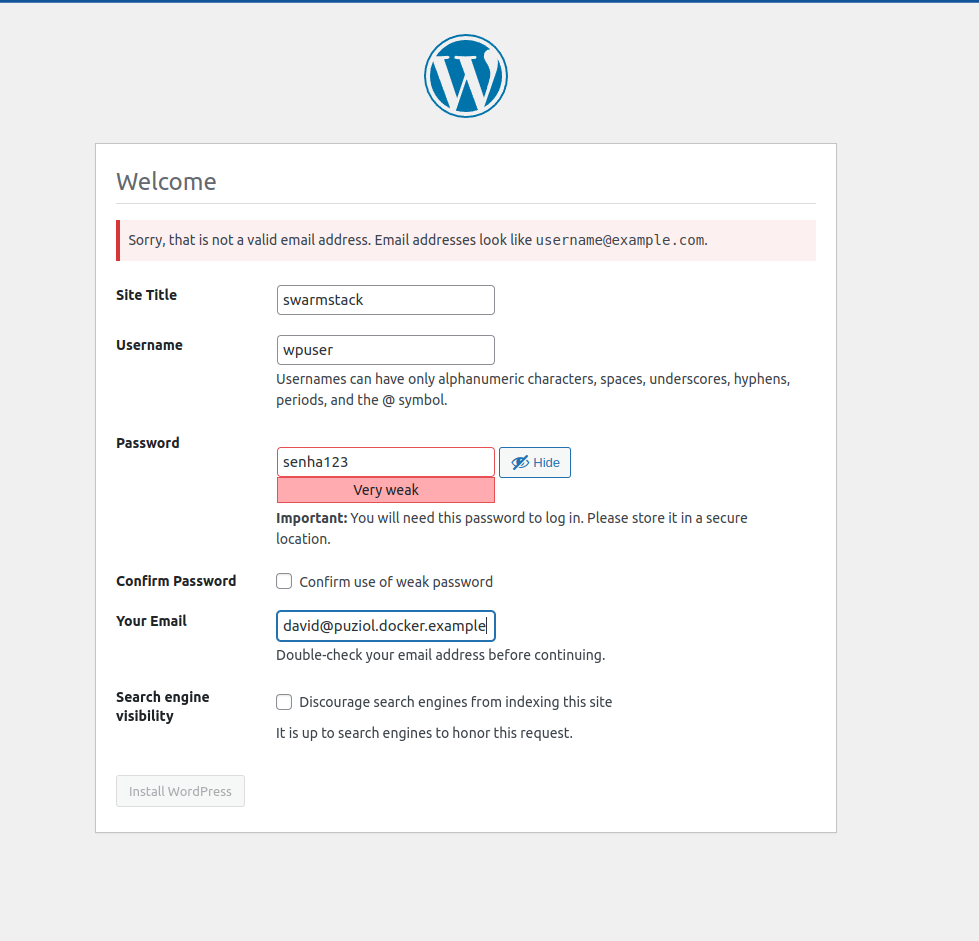The width and height of the screenshot is (979, 941).
Task: Select the Search engine visibility label
Action: [162, 706]
